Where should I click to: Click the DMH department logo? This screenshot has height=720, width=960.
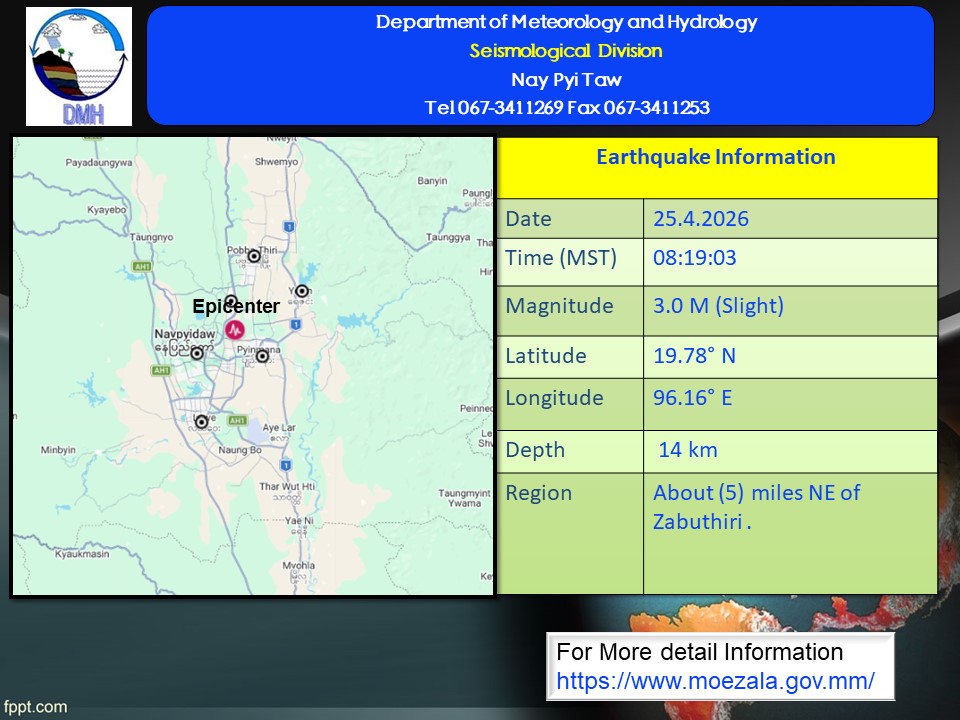78,66
